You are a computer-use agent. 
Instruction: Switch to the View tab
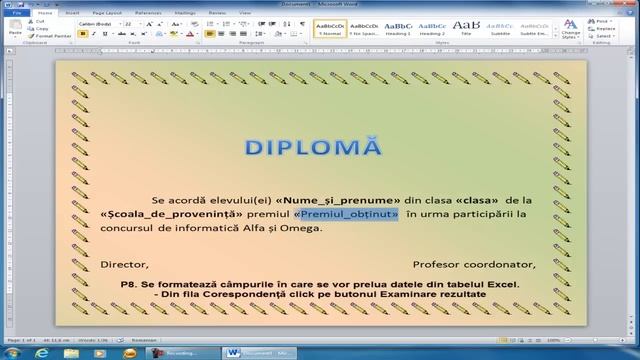click(245, 13)
